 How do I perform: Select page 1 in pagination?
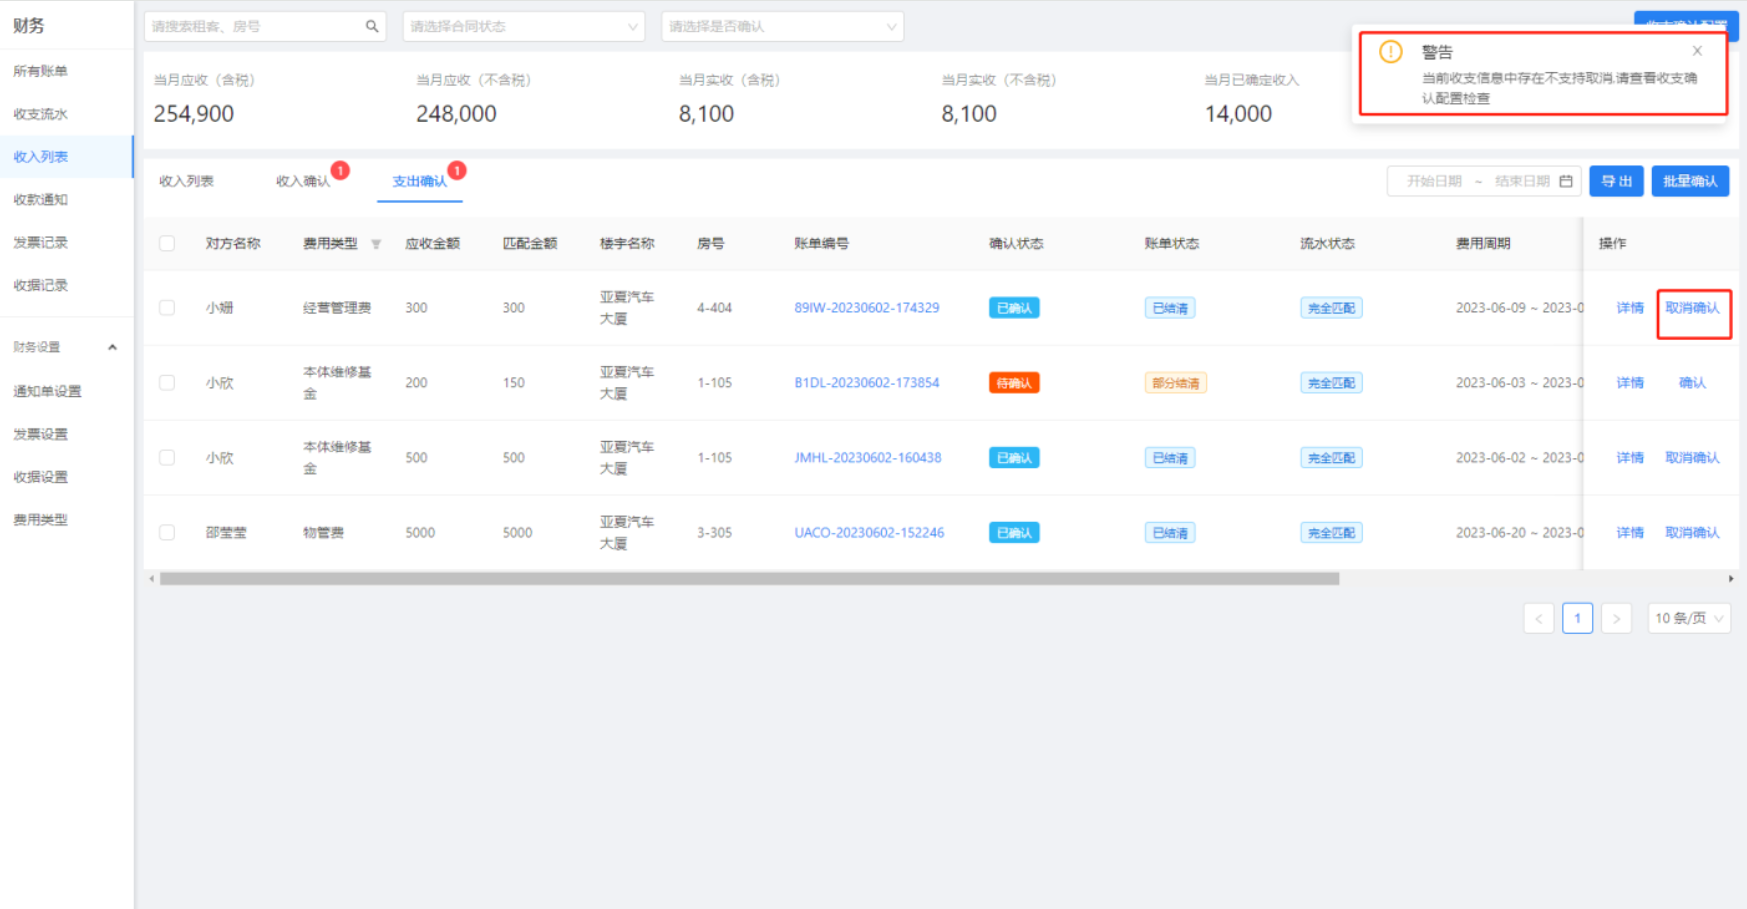click(x=1577, y=618)
